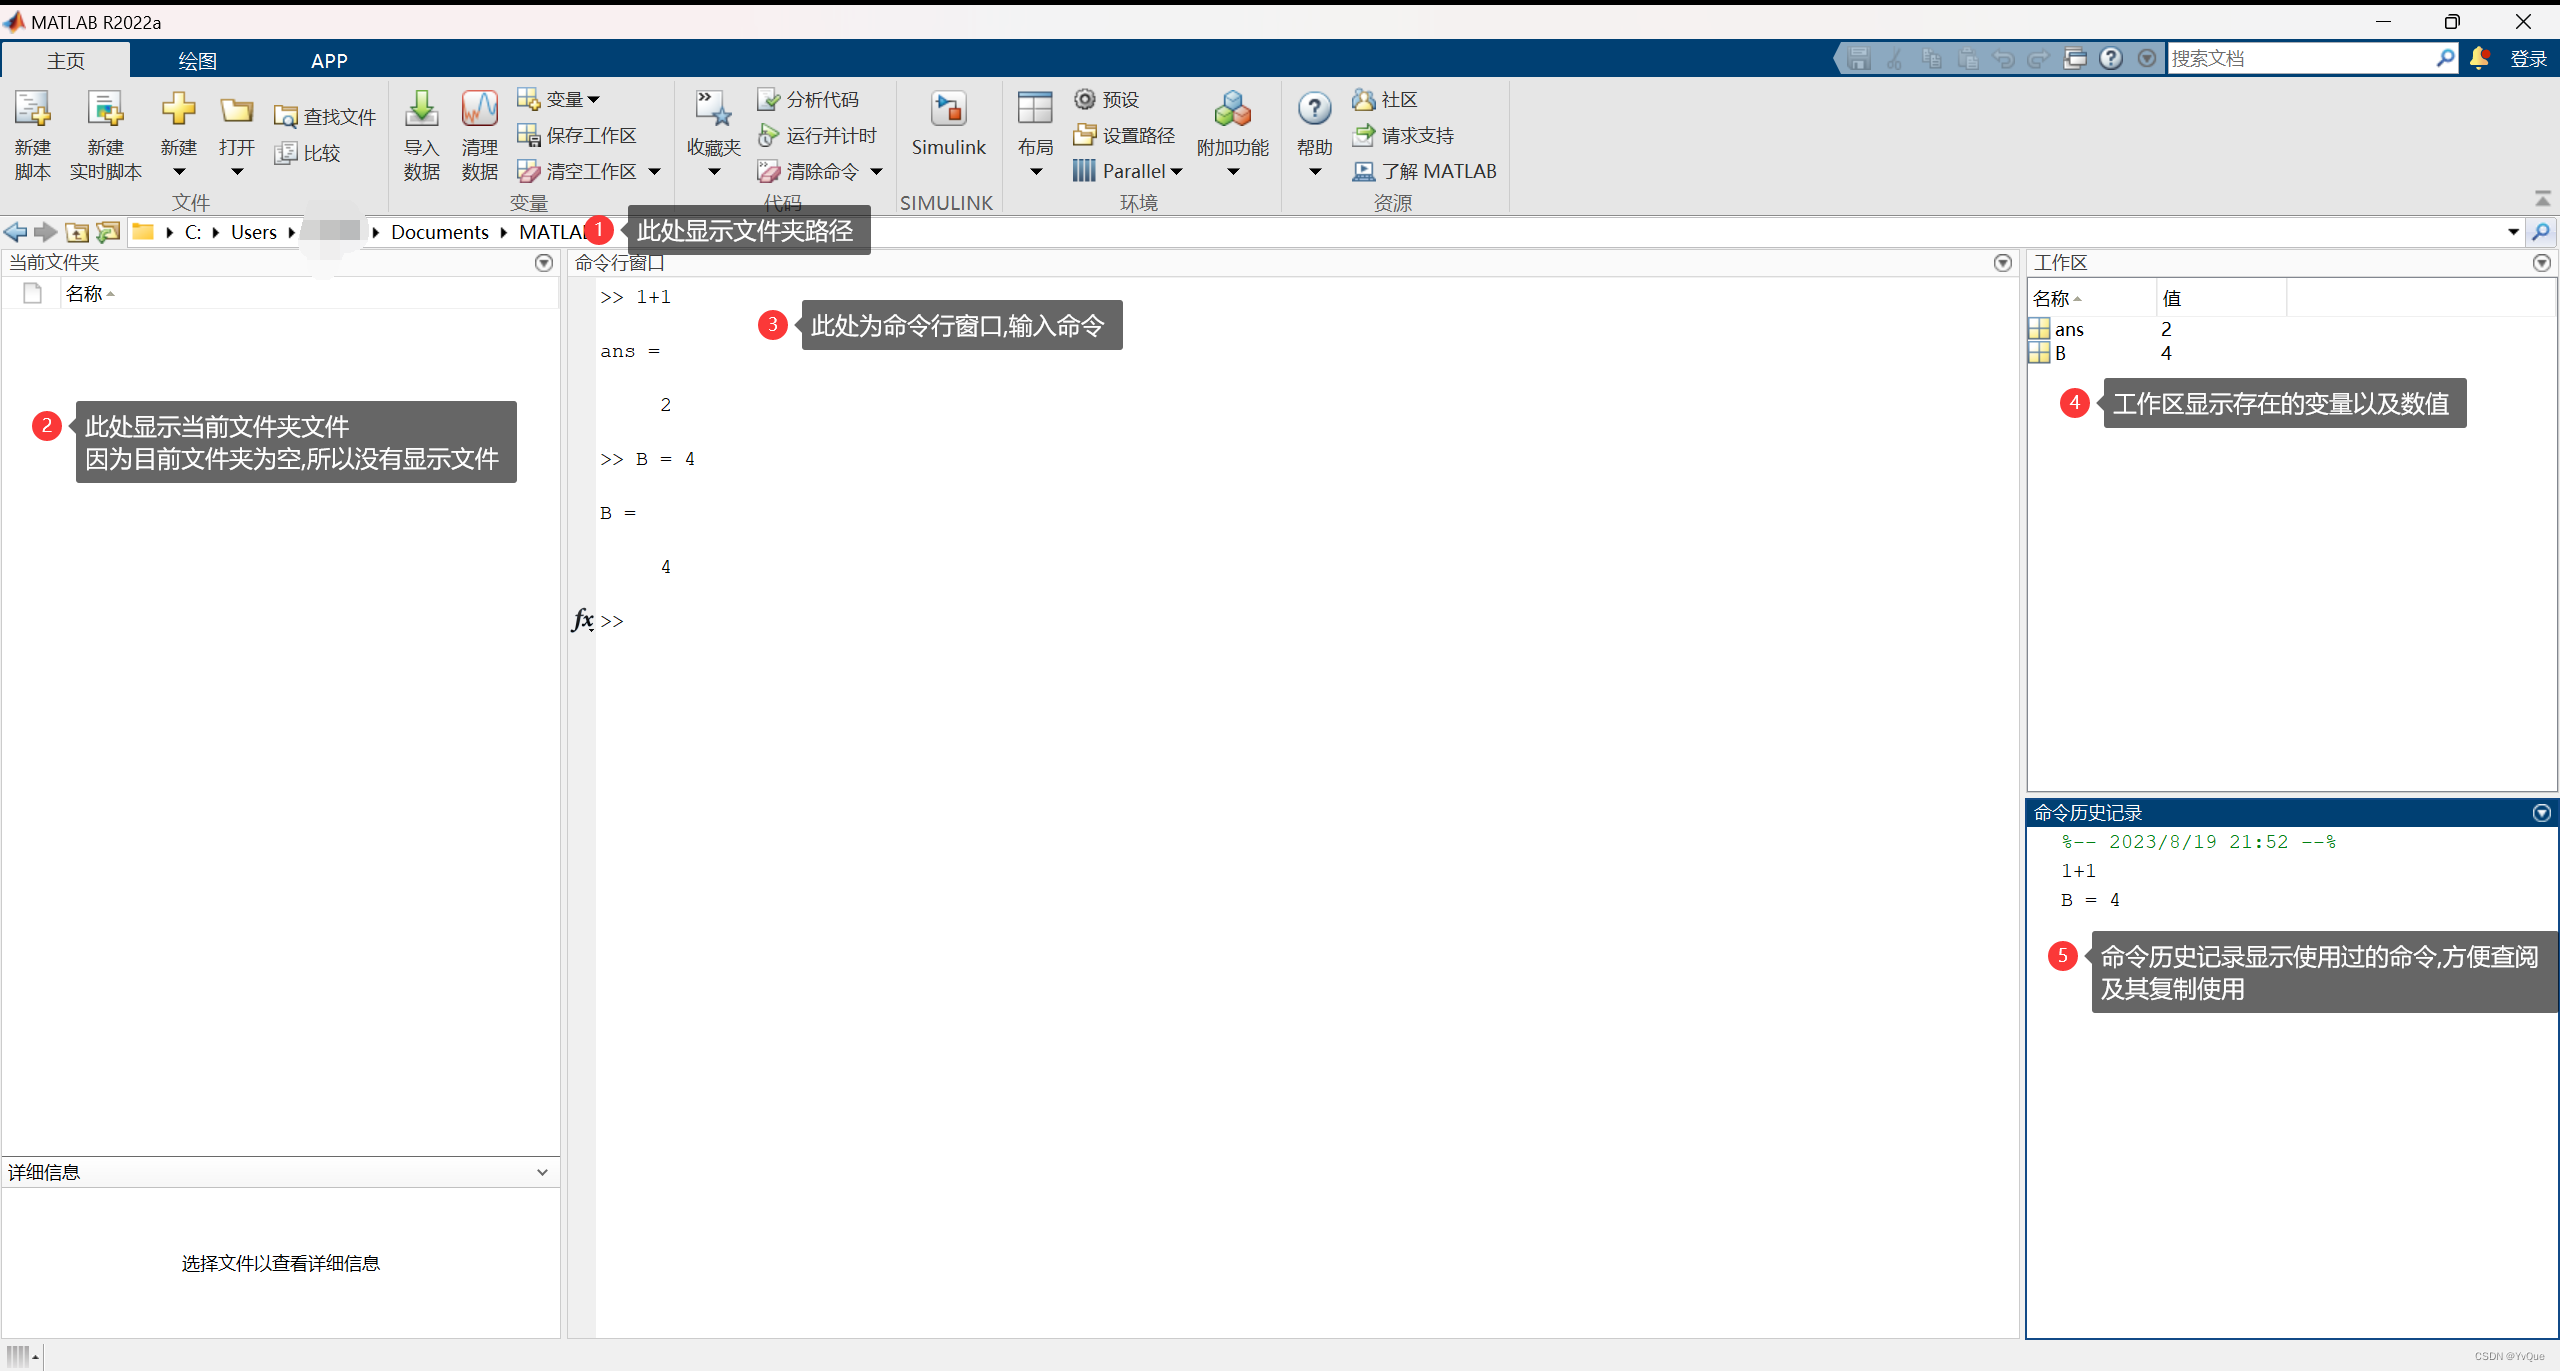The width and height of the screenshot is (2560, 1371).
Task: Click Save Workspace (保存工作区)
Action: click(577, 135)
